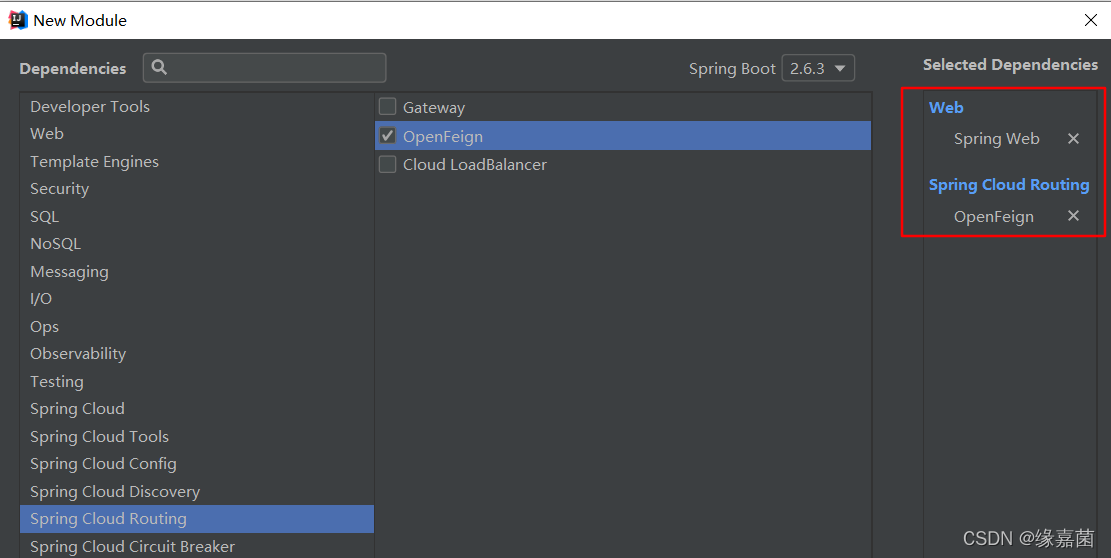Click OpenFeign entry in Selected Dependencies
Viewport: 1111px width, 558px height.
993,217
